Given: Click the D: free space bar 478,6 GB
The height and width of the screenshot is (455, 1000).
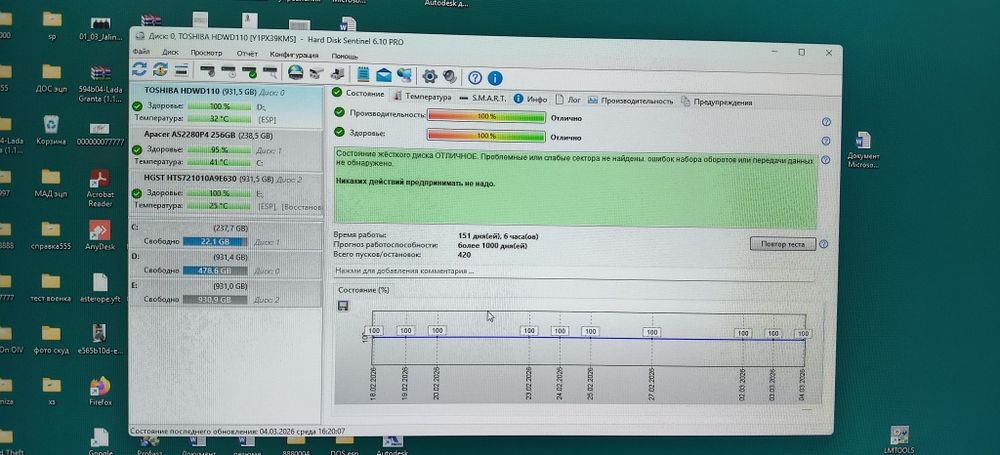Looking at the screenshot, I should click(x=215, y=271).
